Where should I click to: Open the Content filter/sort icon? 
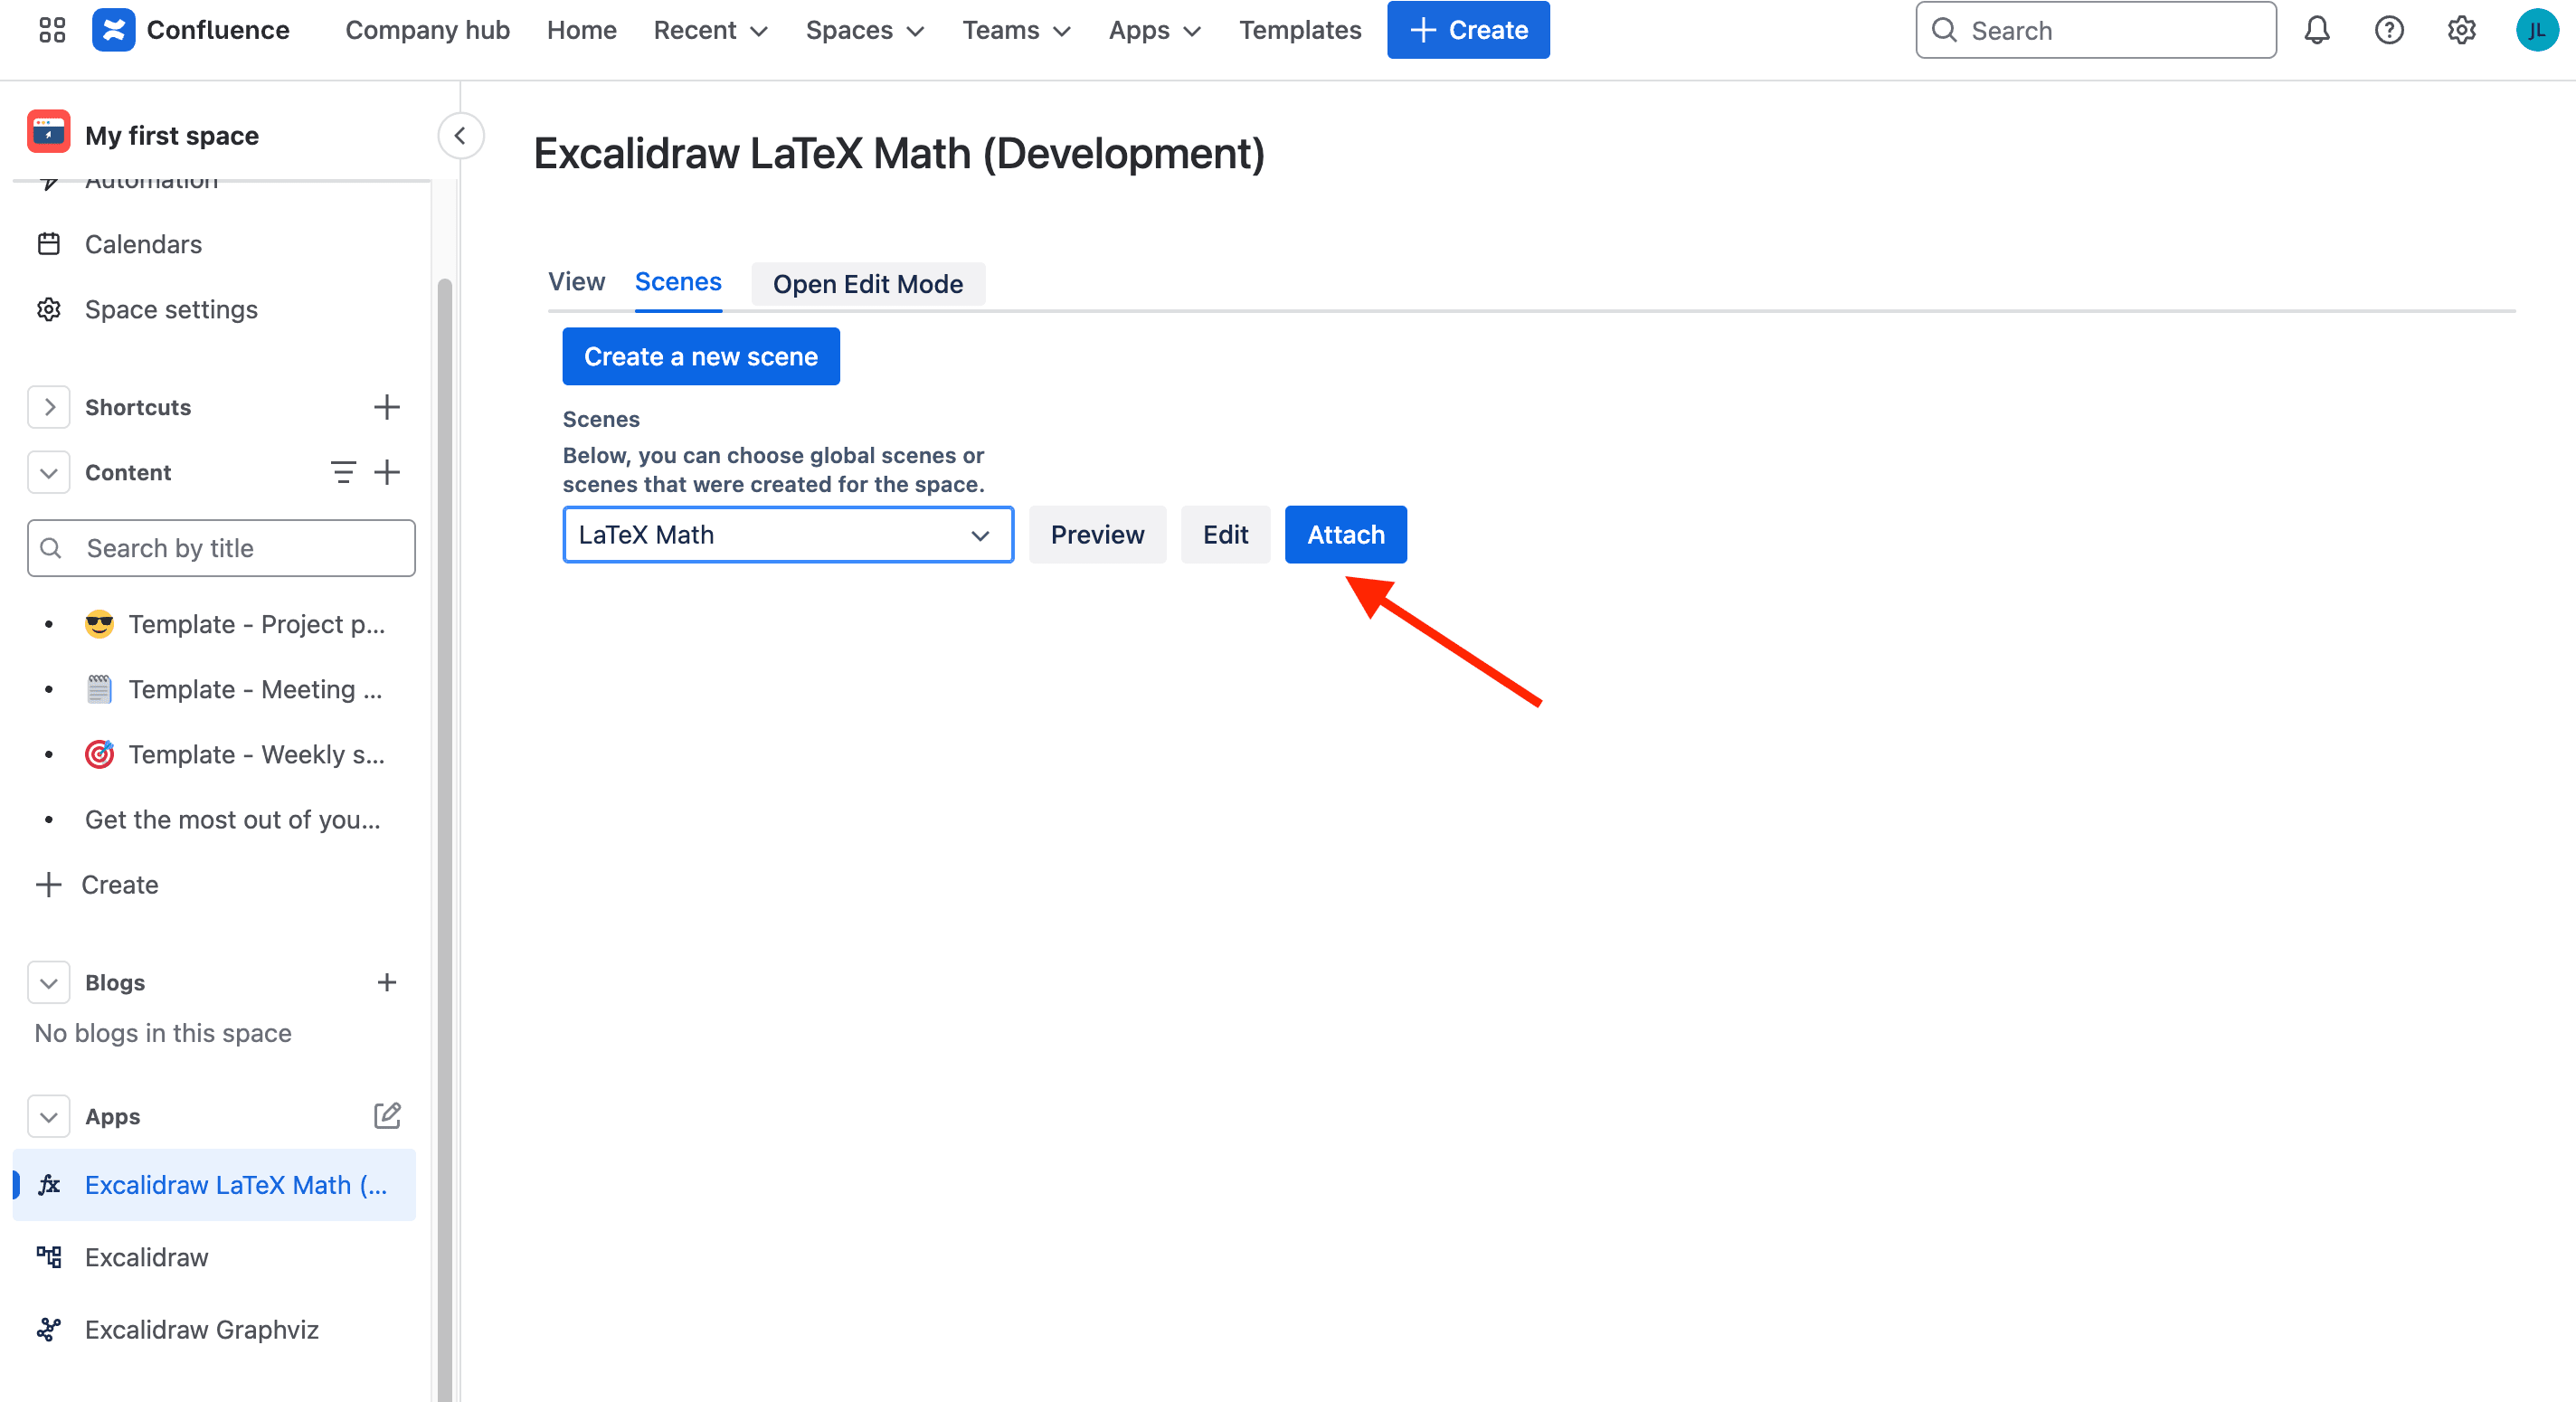click(342, 472)
